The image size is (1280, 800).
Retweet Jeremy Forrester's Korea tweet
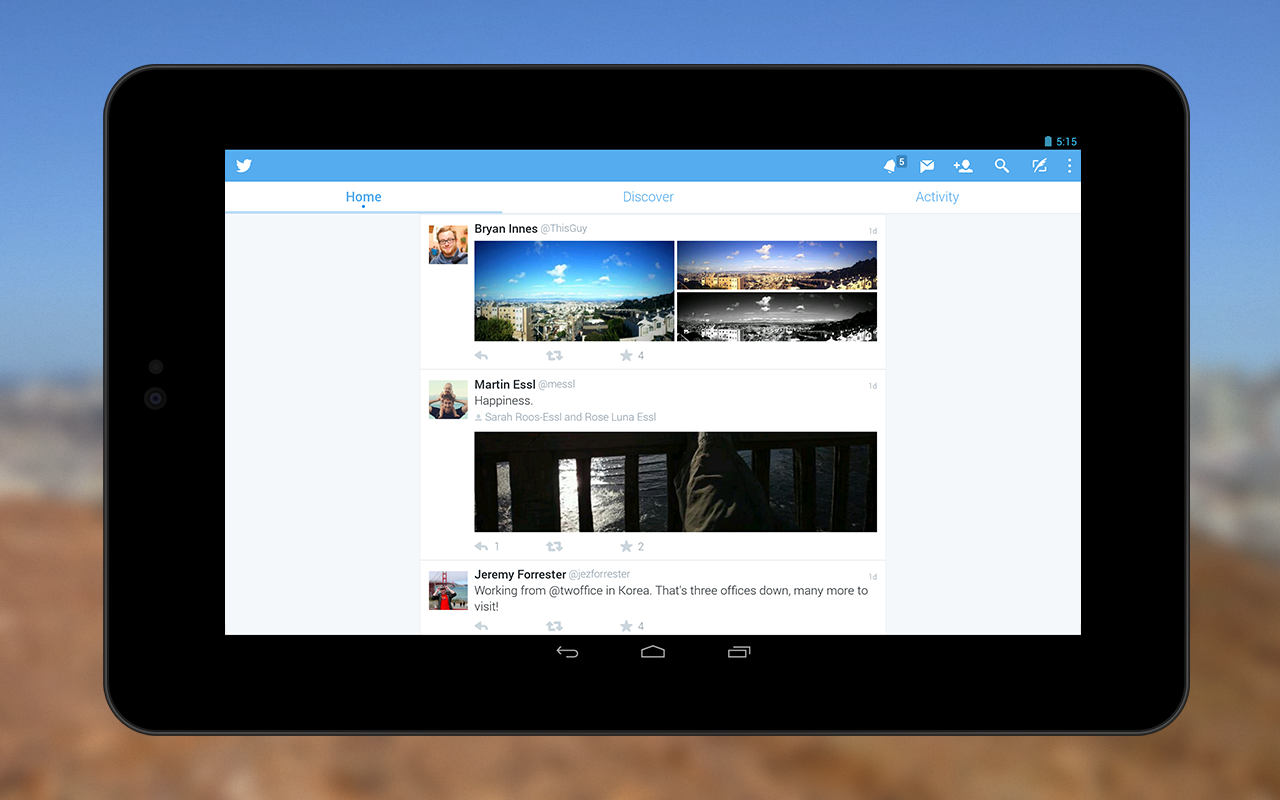tap(554, 625)
